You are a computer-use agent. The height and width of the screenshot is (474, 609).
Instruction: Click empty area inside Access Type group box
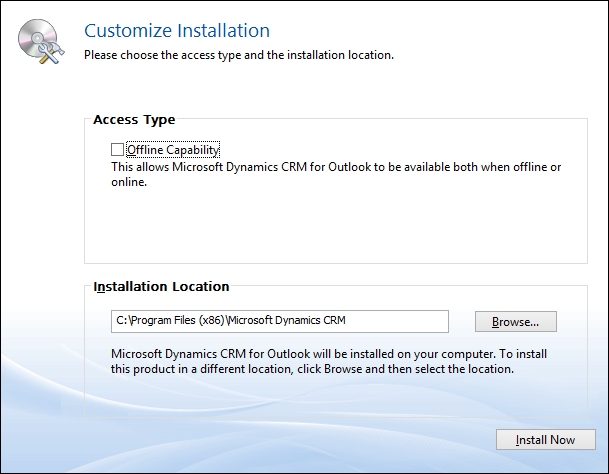336,227
